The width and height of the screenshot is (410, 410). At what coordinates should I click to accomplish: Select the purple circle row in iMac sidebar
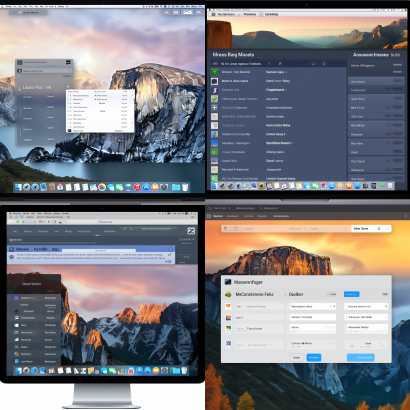pos(34,298)
